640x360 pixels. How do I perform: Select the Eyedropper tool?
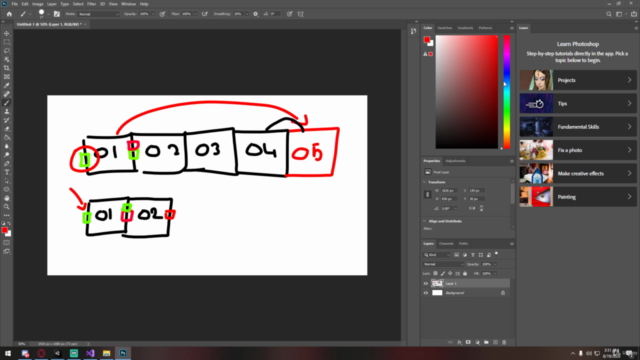point(7,85)
